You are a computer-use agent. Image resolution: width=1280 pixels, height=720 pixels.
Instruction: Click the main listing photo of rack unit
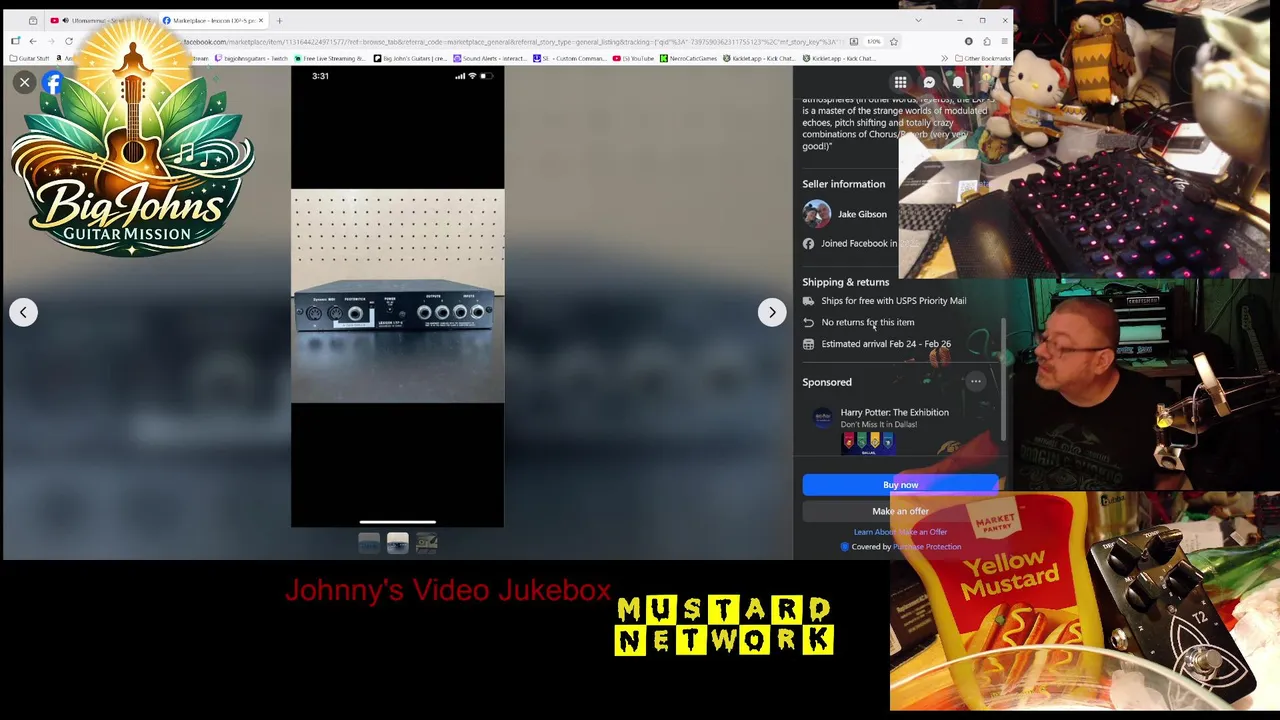(x=398, y=296)
